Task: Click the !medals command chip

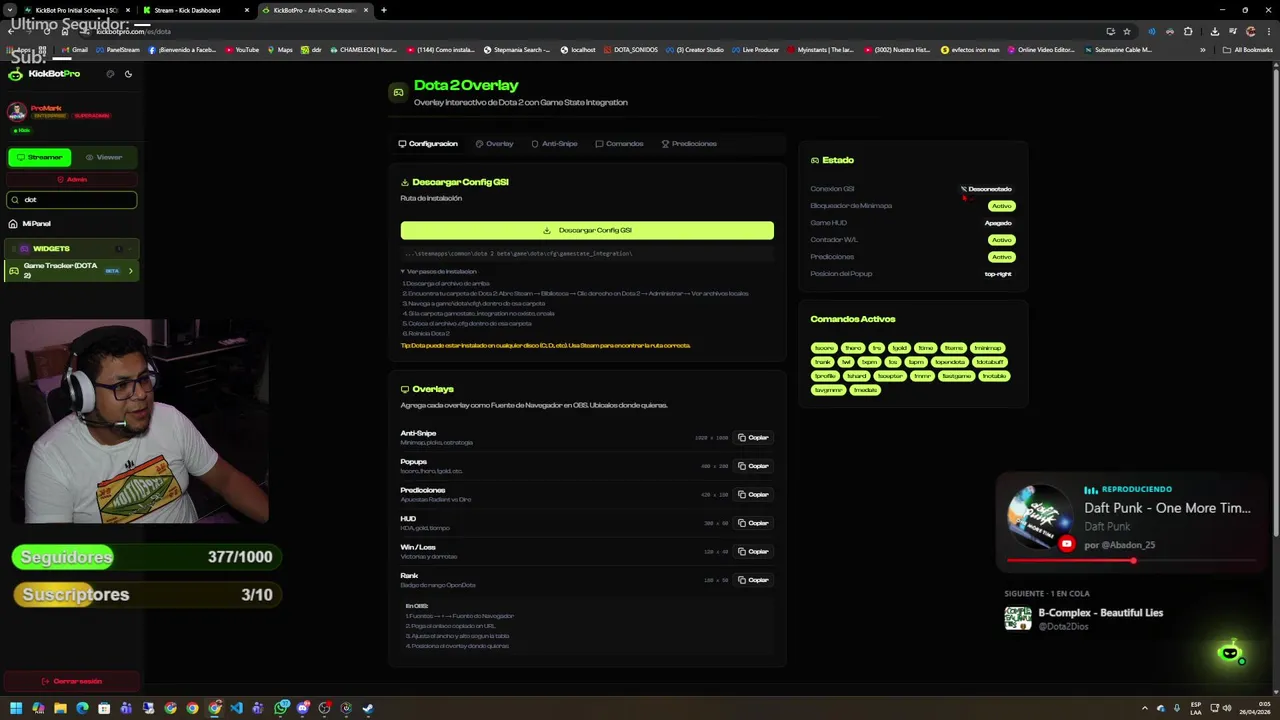Action: click(x=865, y=390)
